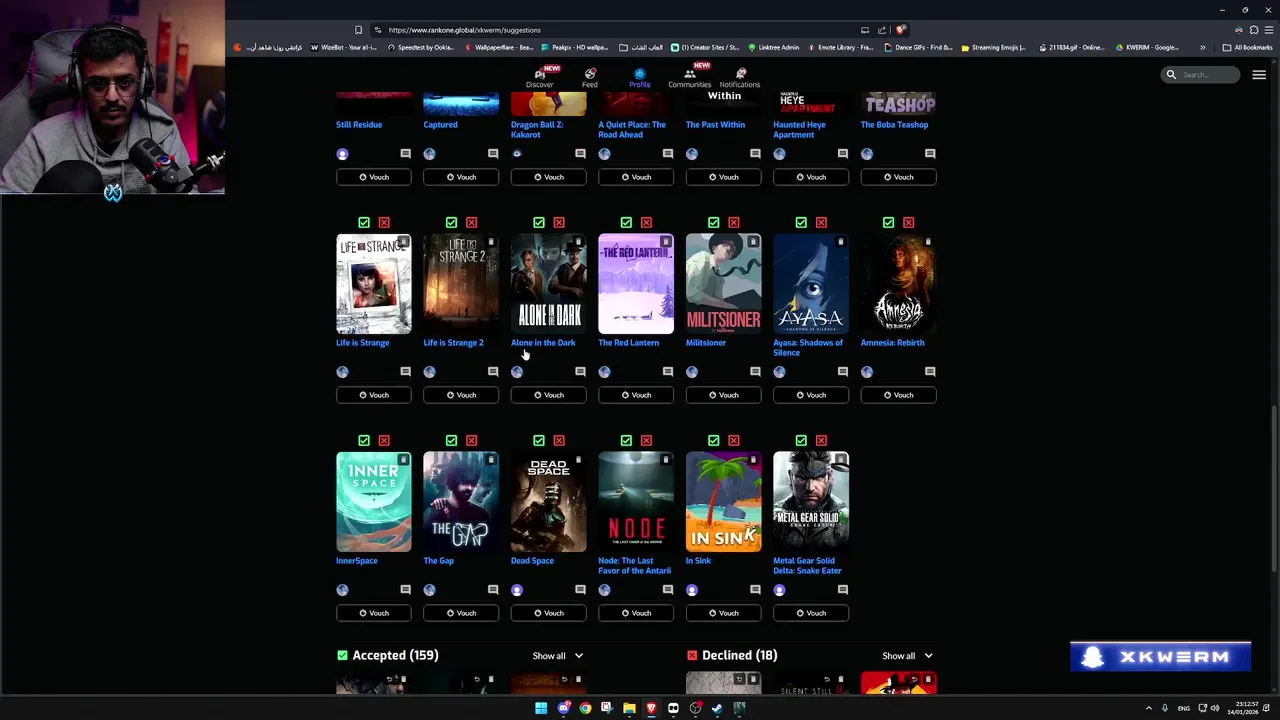
Task: Open comment icon under Alone in the Dark
Action: click(580, 372)
